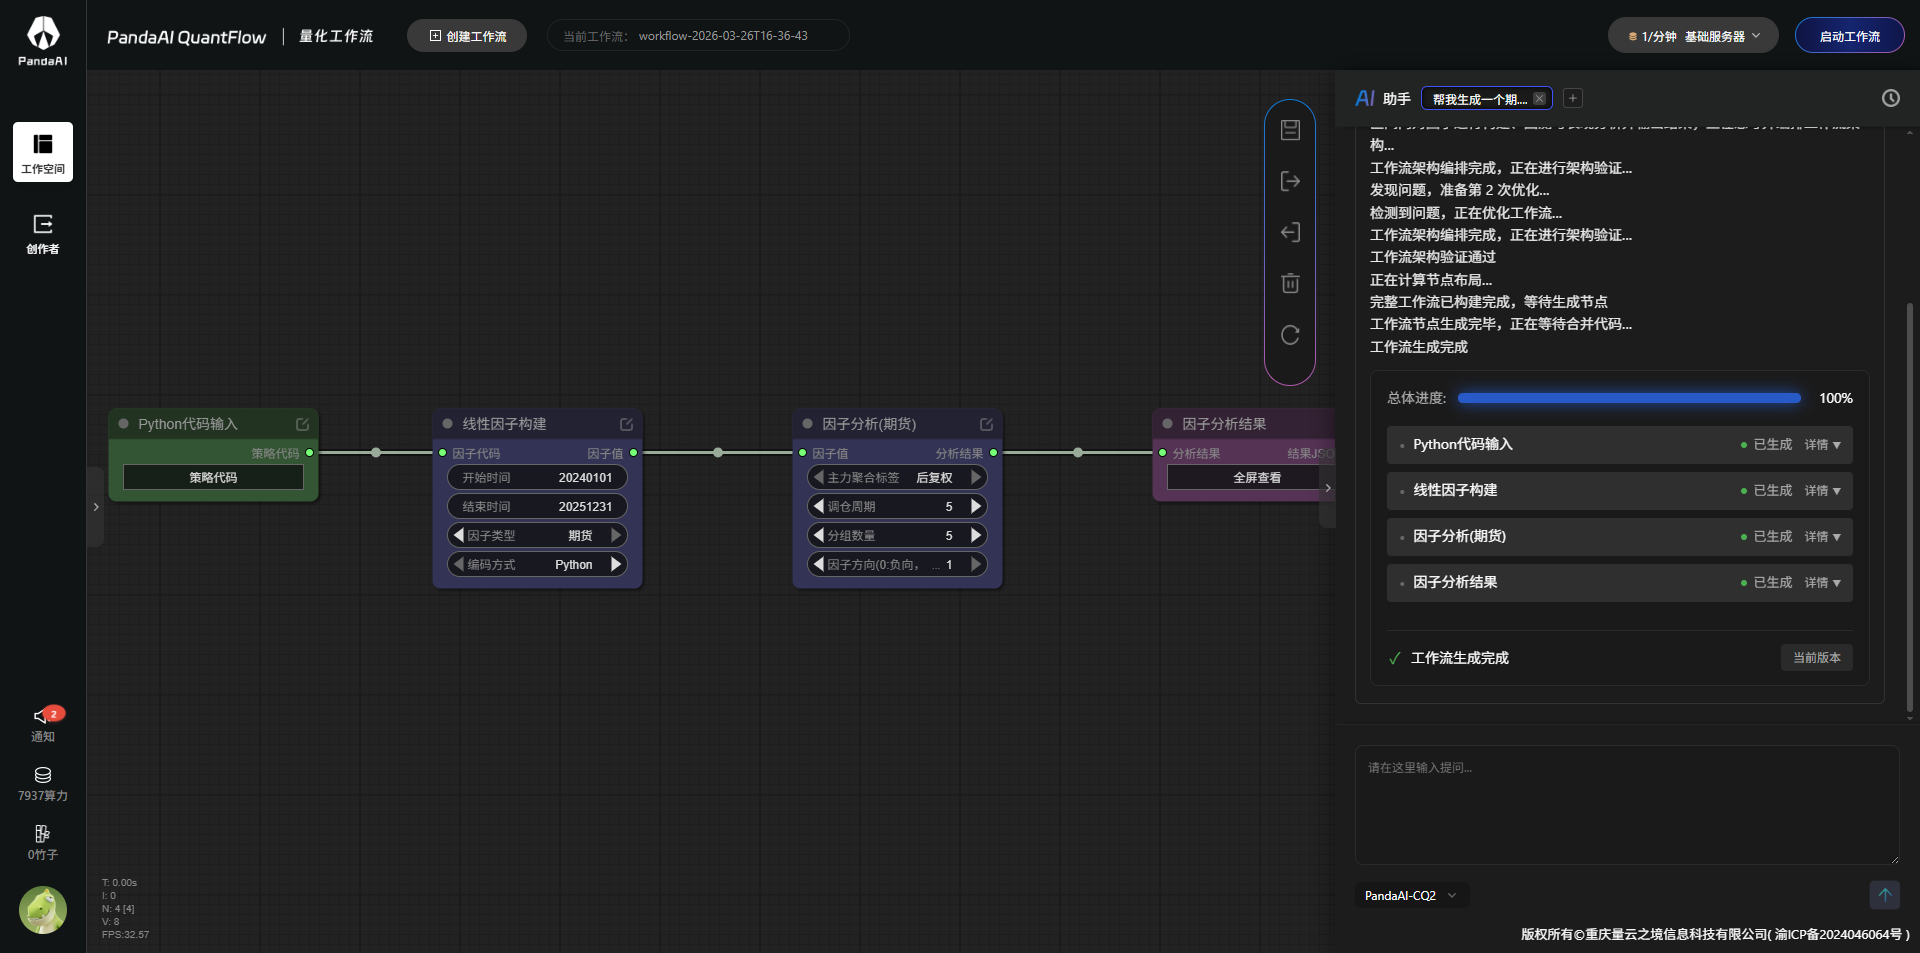Open the AI assistant history clock

coord(1890,98)
